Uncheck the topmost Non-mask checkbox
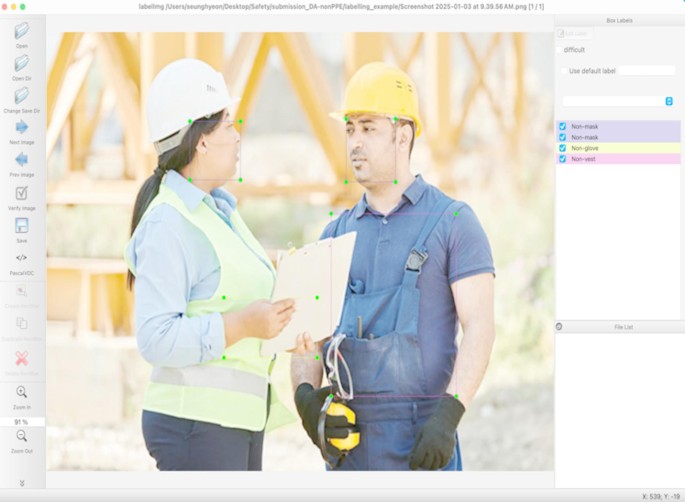685x502 pixels. coord(563,126)
